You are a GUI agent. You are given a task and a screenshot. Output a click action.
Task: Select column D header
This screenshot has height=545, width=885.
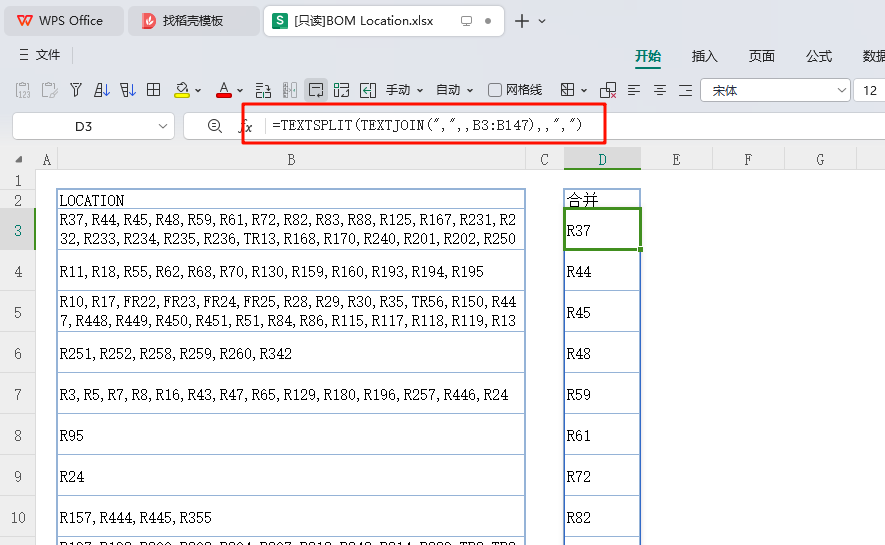click(602, 160)
